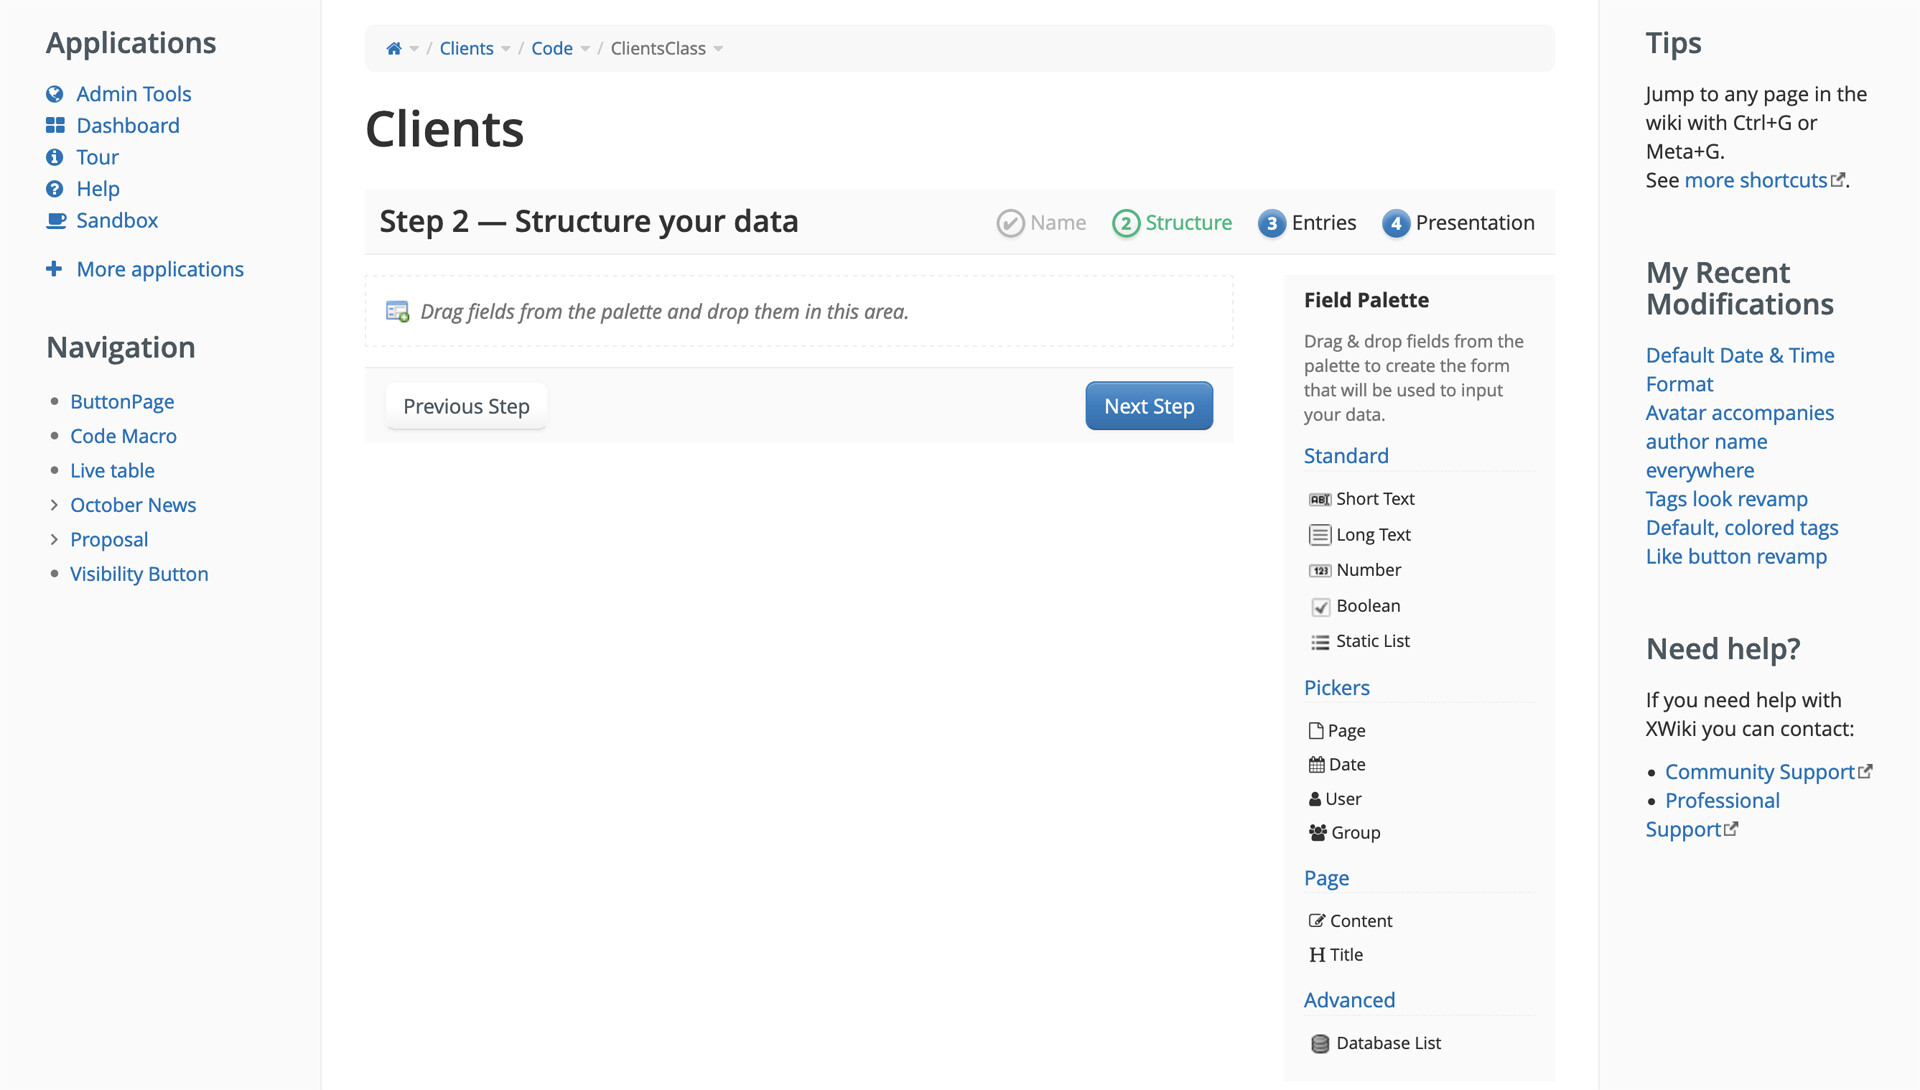The width and height of the screenshot is (1920, 1090).
Task: Click the field drop area placeholder
Action: tap(798, 312)
